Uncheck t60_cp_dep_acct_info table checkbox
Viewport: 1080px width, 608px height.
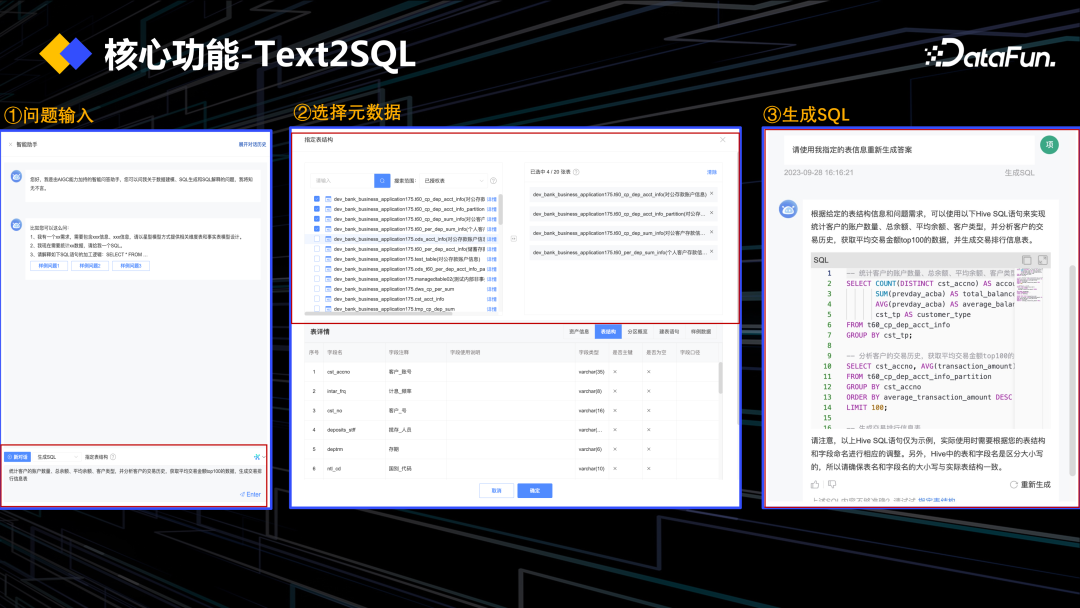317,199
